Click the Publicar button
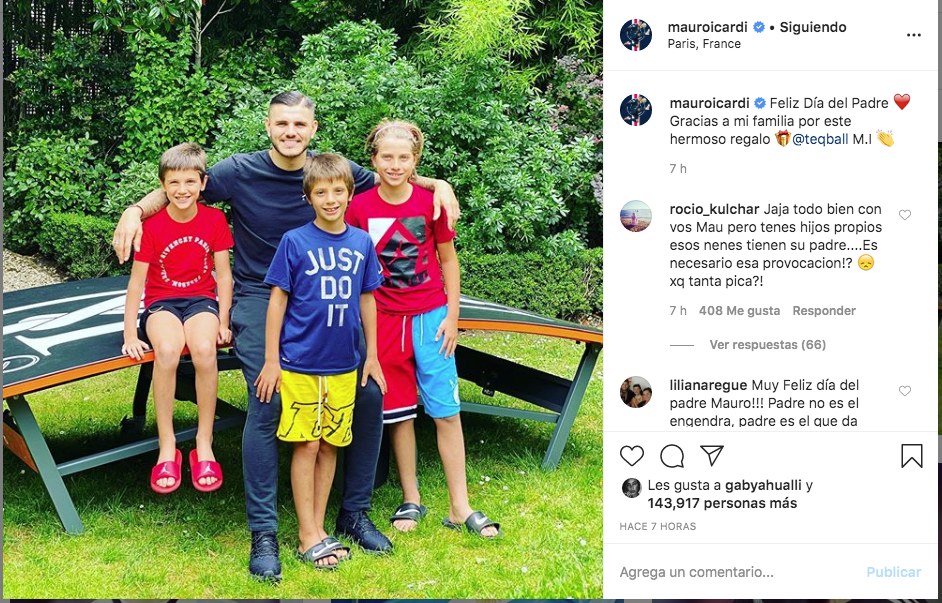Viewport: 942px width, 603px height. pyautogui.click(x=893, y=572)
